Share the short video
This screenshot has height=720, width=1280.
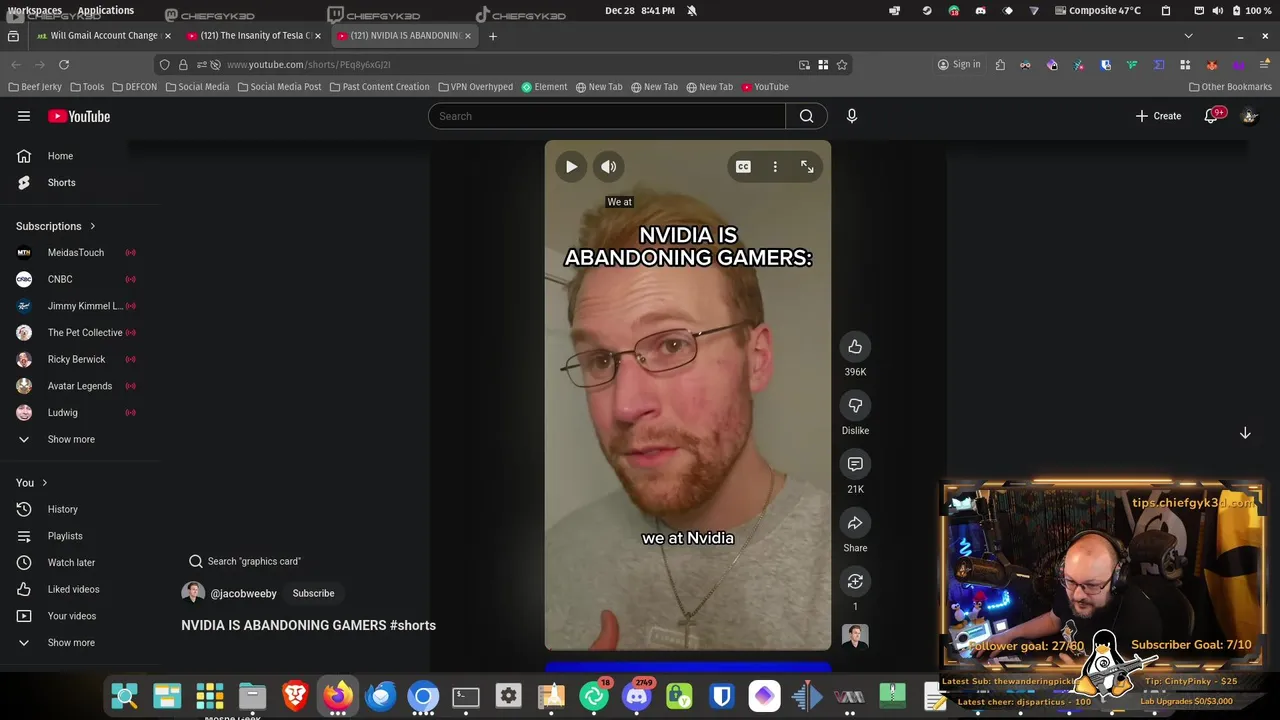click(x=855, y=523)
